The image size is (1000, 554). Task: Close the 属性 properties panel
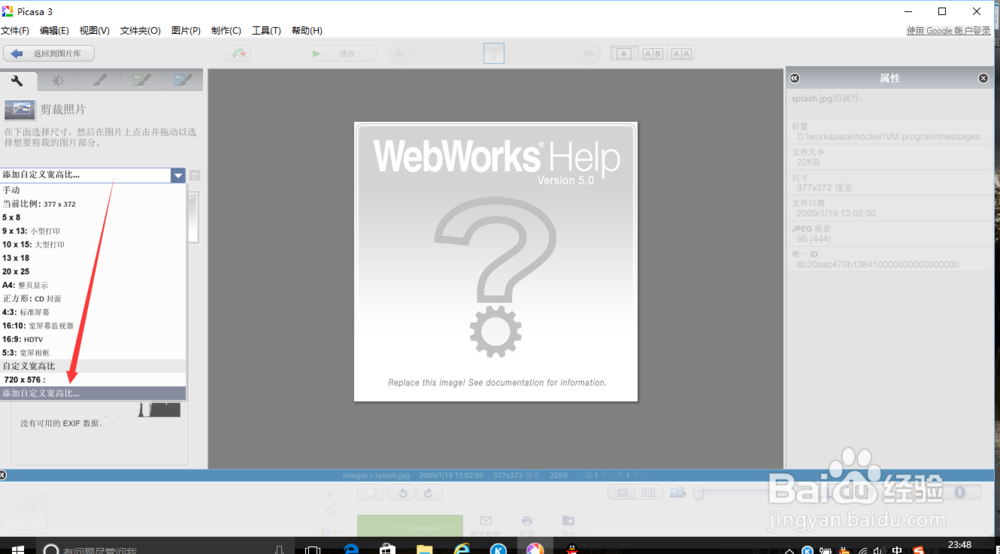983,78
